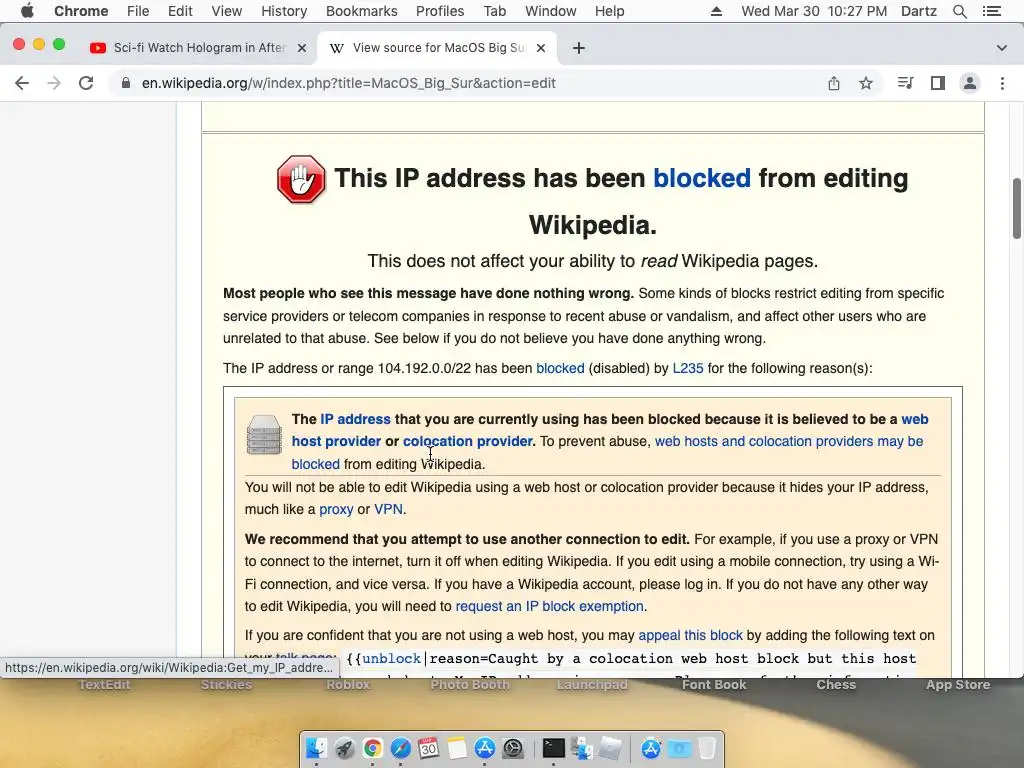Bookmark this tab with the star icon
1024x768 pixels.
tap(865, 83)
